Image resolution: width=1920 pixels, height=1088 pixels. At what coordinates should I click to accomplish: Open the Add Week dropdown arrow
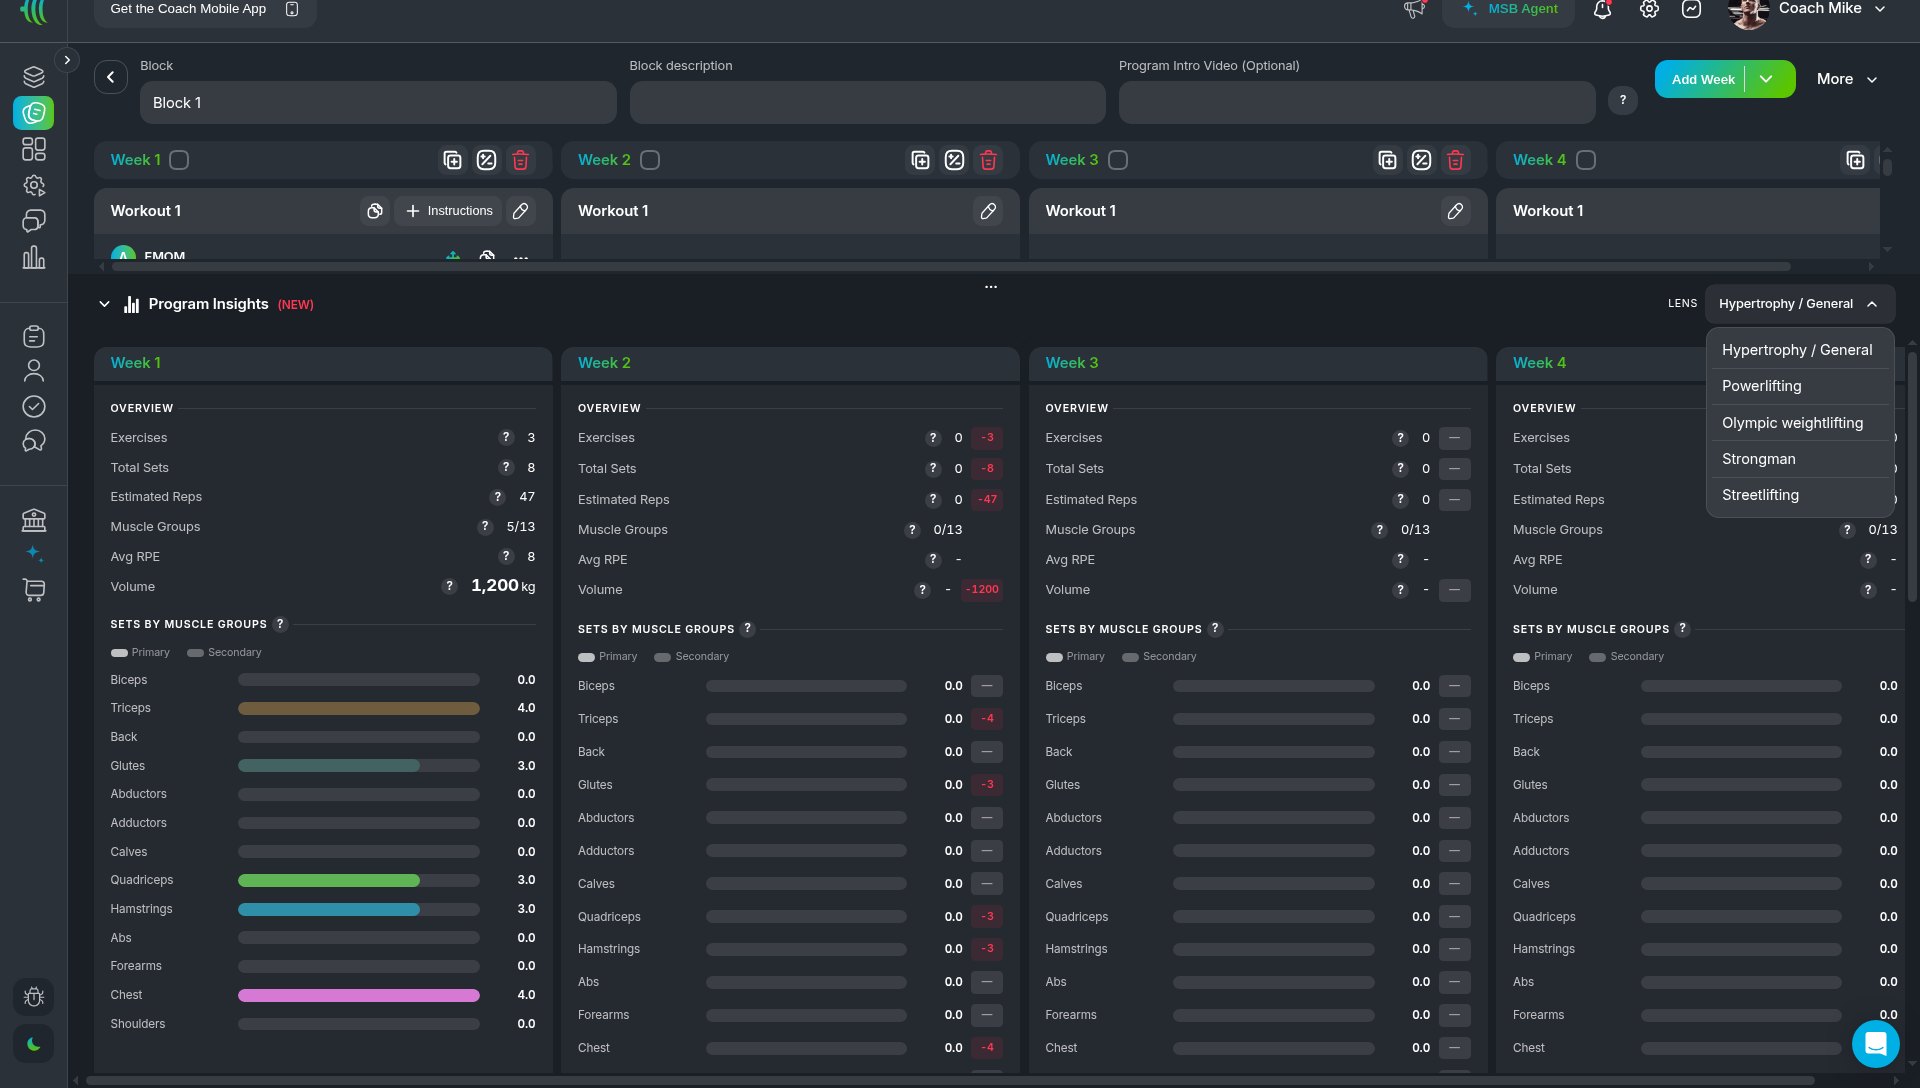point(1767,79)
